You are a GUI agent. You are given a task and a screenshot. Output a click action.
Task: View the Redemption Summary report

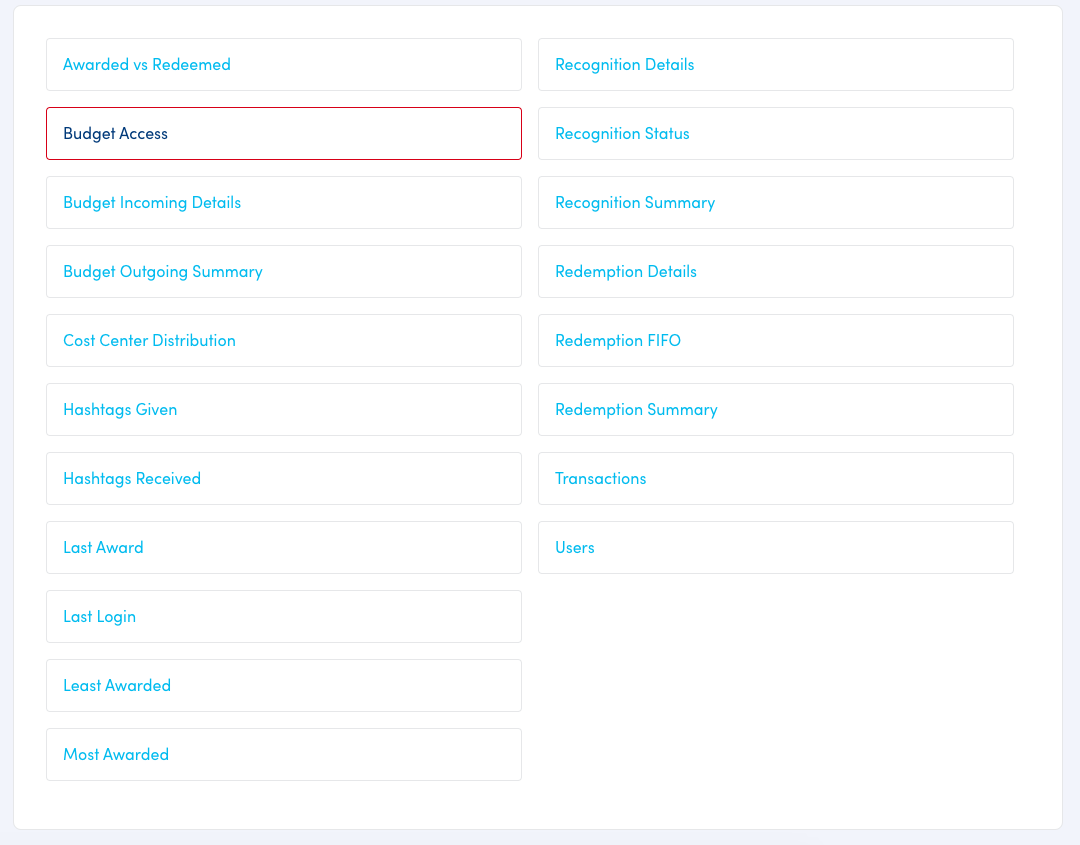click(x=636, y=410)
